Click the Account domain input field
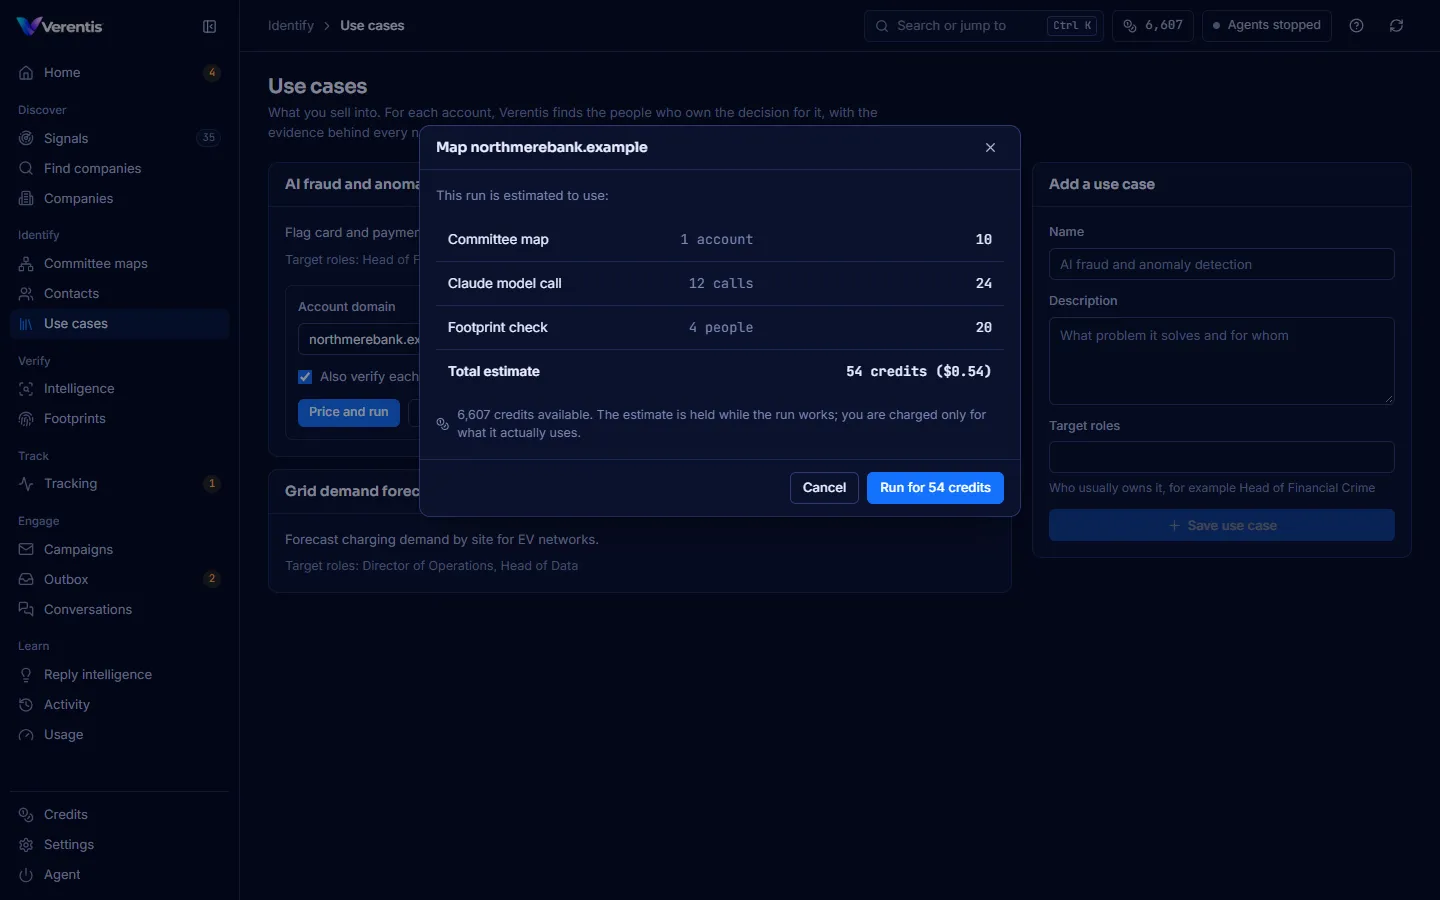Viewport: 1440px width, 900px height. tap(359, 339)
